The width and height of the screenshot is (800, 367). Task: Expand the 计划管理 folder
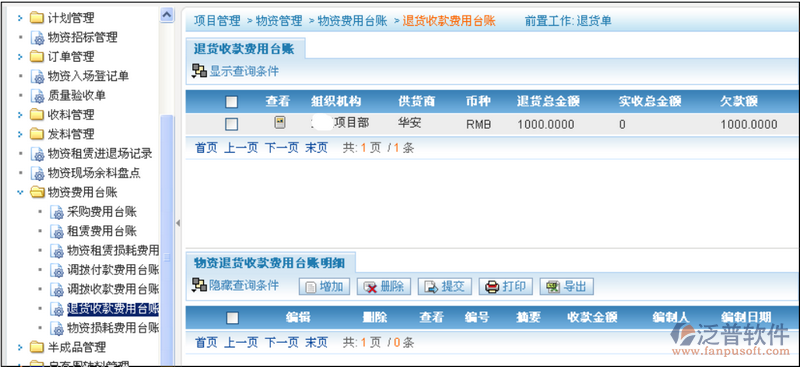(x=20, y=18)
